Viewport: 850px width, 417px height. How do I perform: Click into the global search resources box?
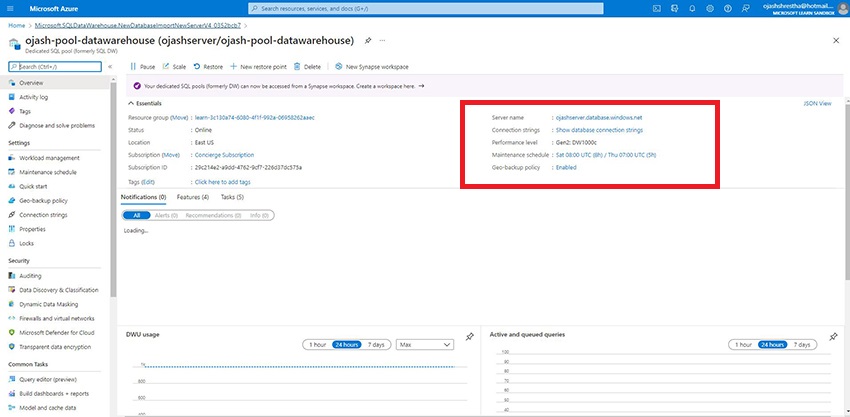point(426,9)
